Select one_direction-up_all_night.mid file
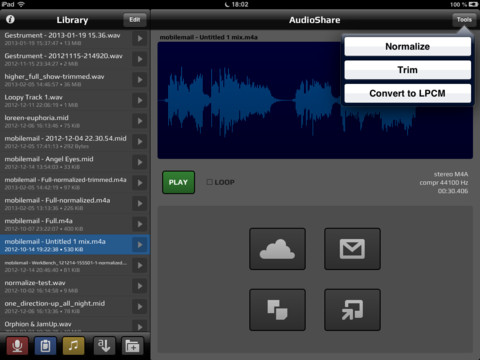 click(75, 307)
